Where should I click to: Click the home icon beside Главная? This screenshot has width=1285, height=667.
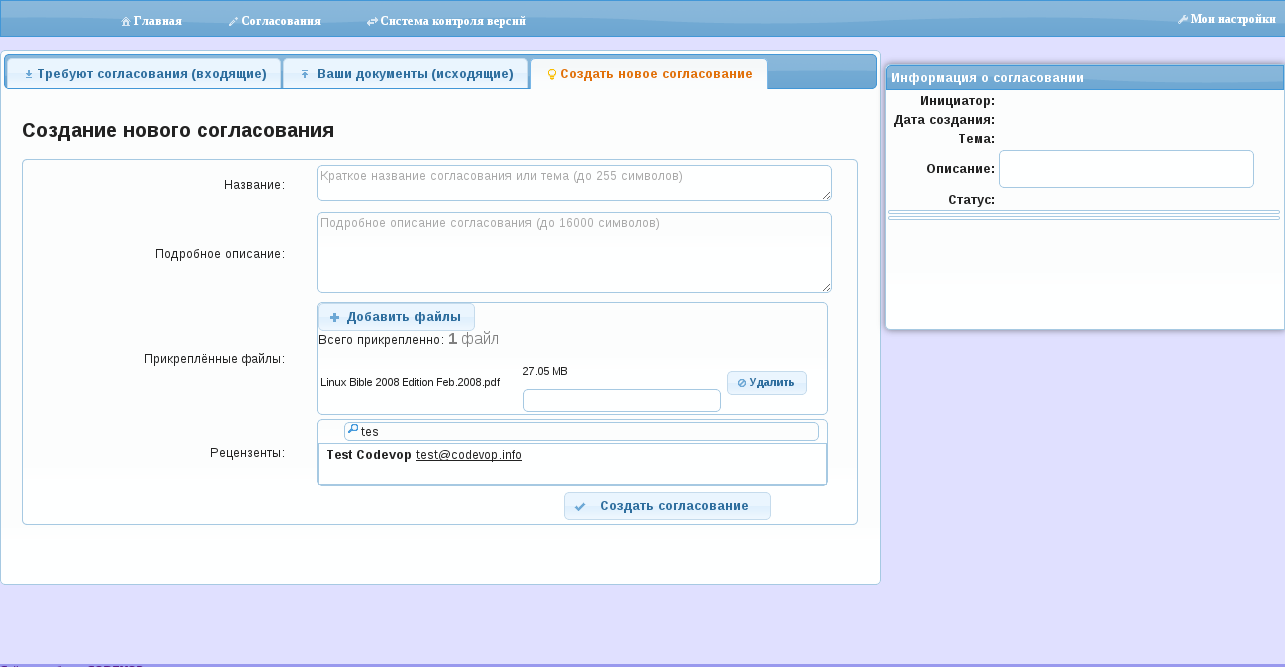pyautogui.click(x=126, y=21)
